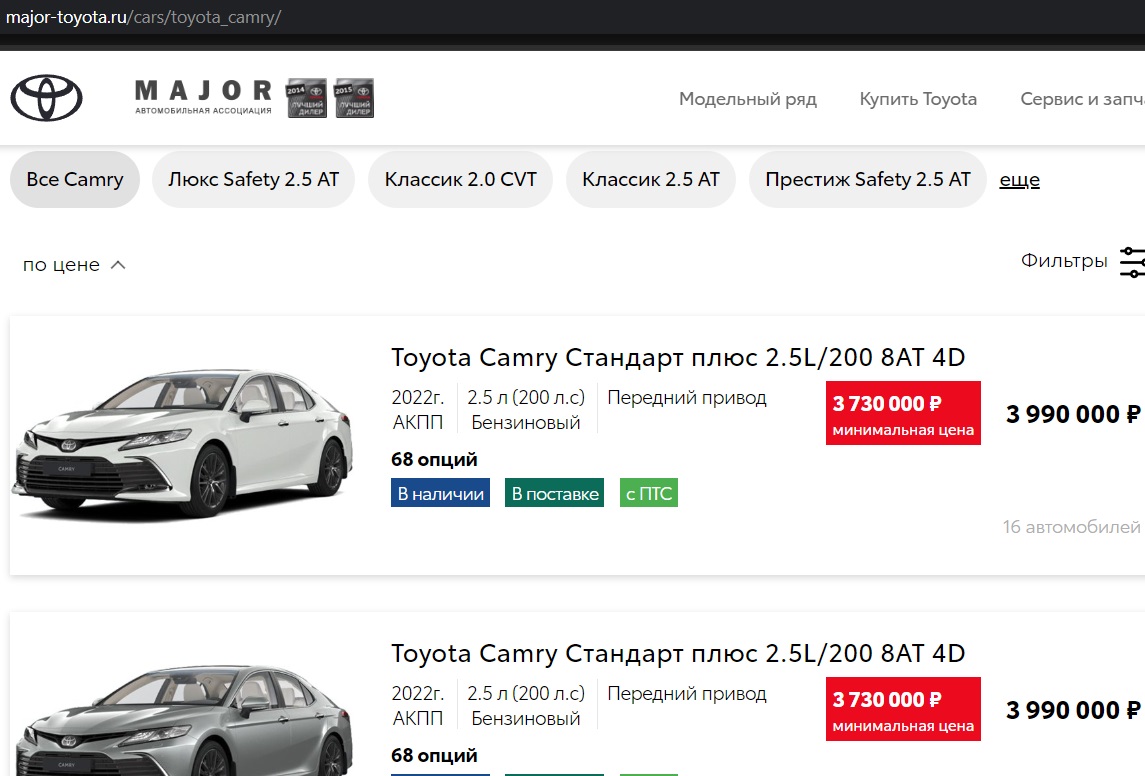Toggle price sort direction chevron
The image size is (1145, 776).
click(118, 265)
